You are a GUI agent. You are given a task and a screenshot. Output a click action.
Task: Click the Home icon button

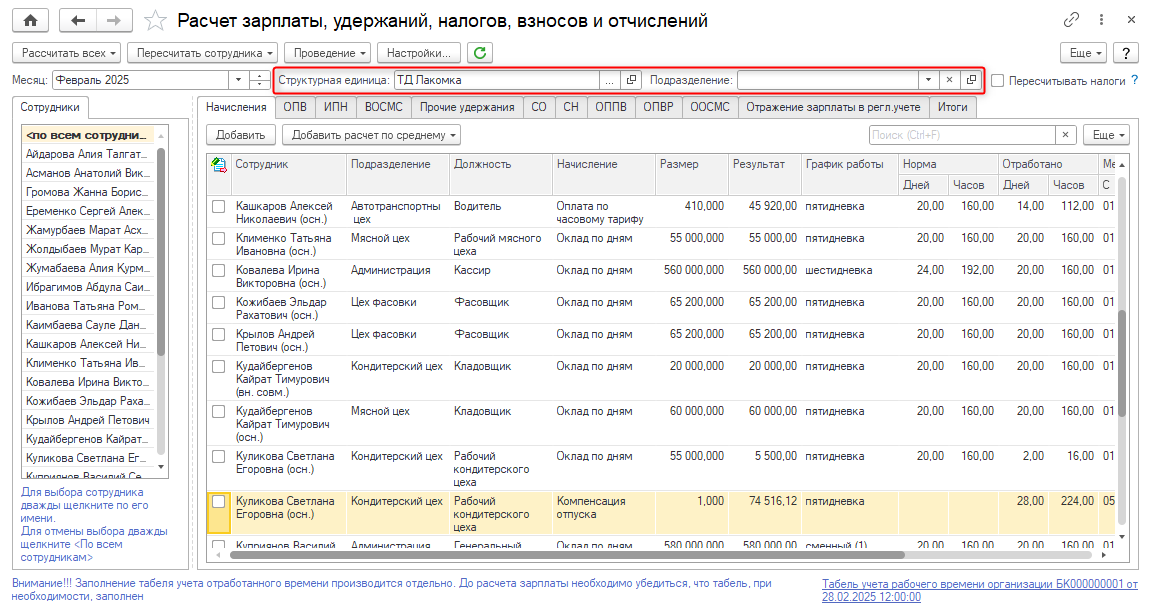click(30, 21)
